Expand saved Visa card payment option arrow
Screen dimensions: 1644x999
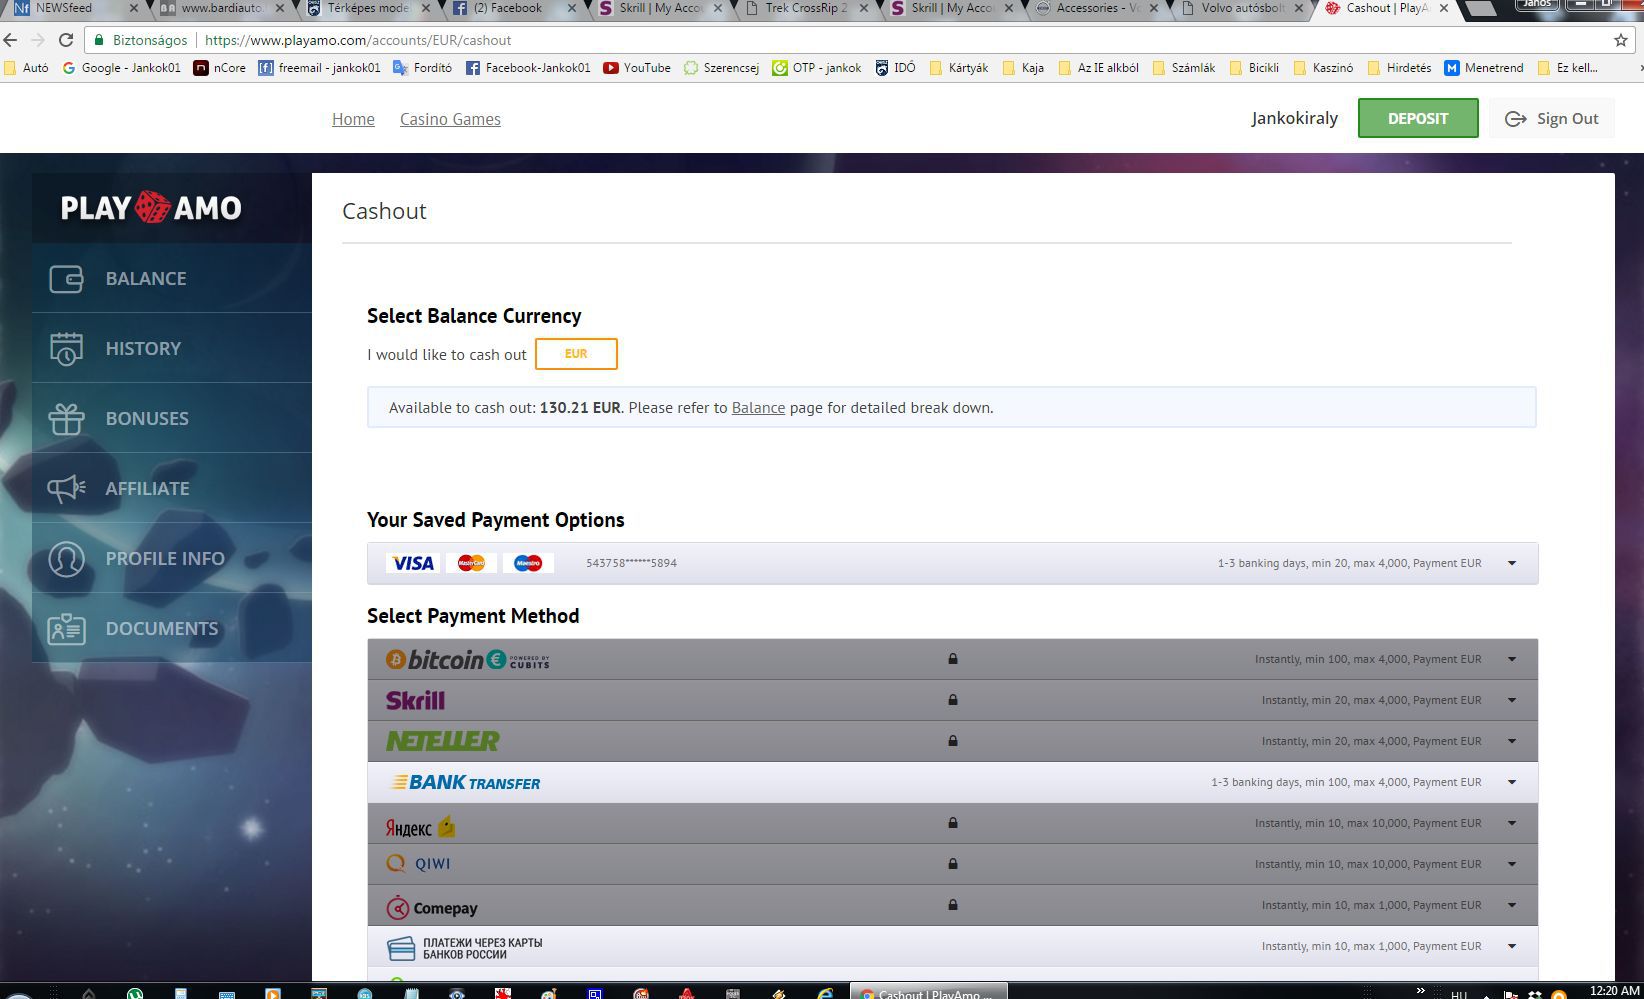pos(1512,563)
